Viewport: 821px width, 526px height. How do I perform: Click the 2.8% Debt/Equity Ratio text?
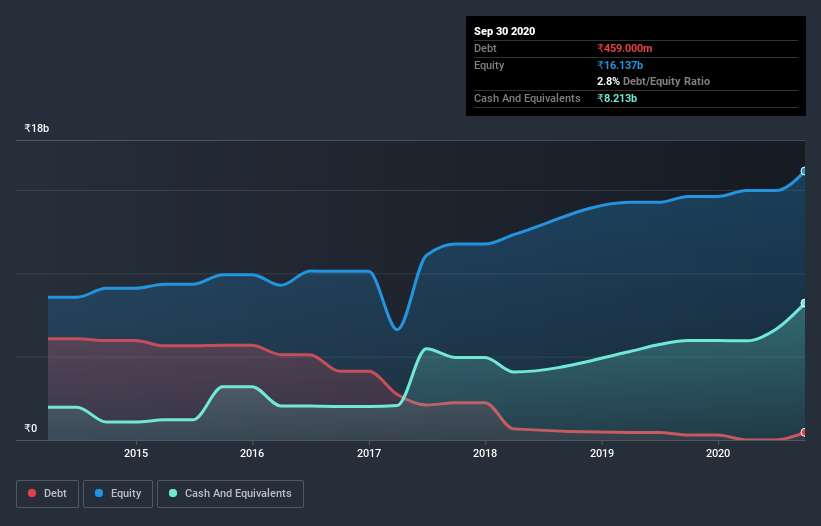click(x=653, y=81)
